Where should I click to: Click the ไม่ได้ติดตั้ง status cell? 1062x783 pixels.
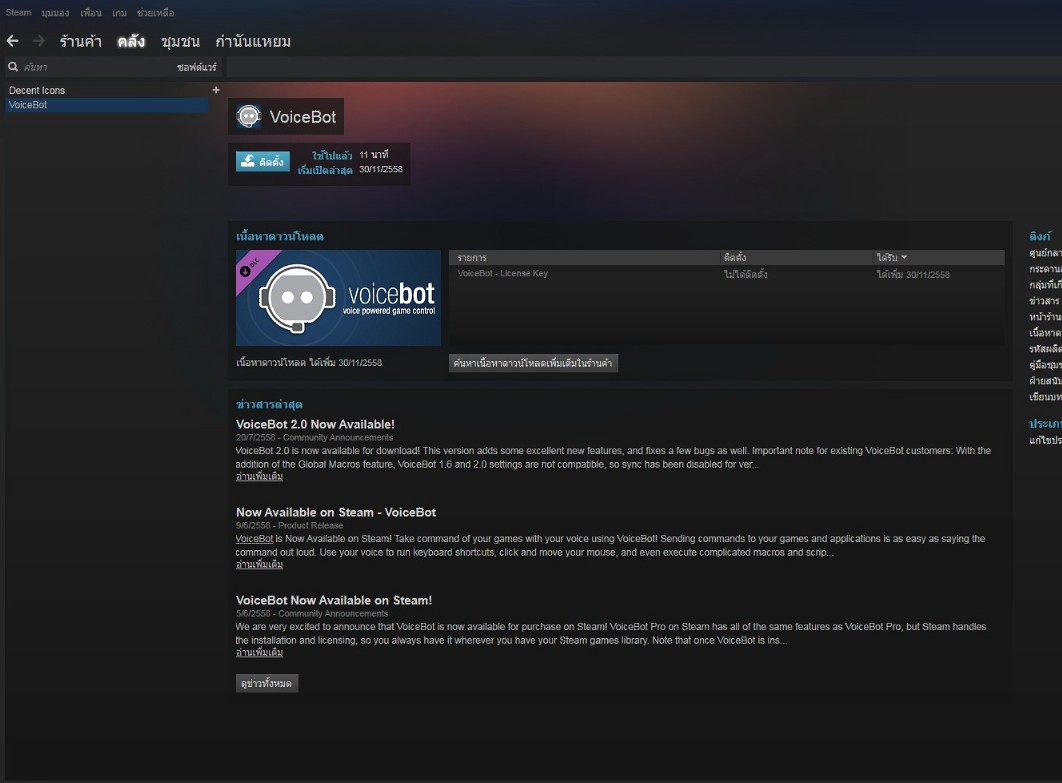tap(745, 274)
